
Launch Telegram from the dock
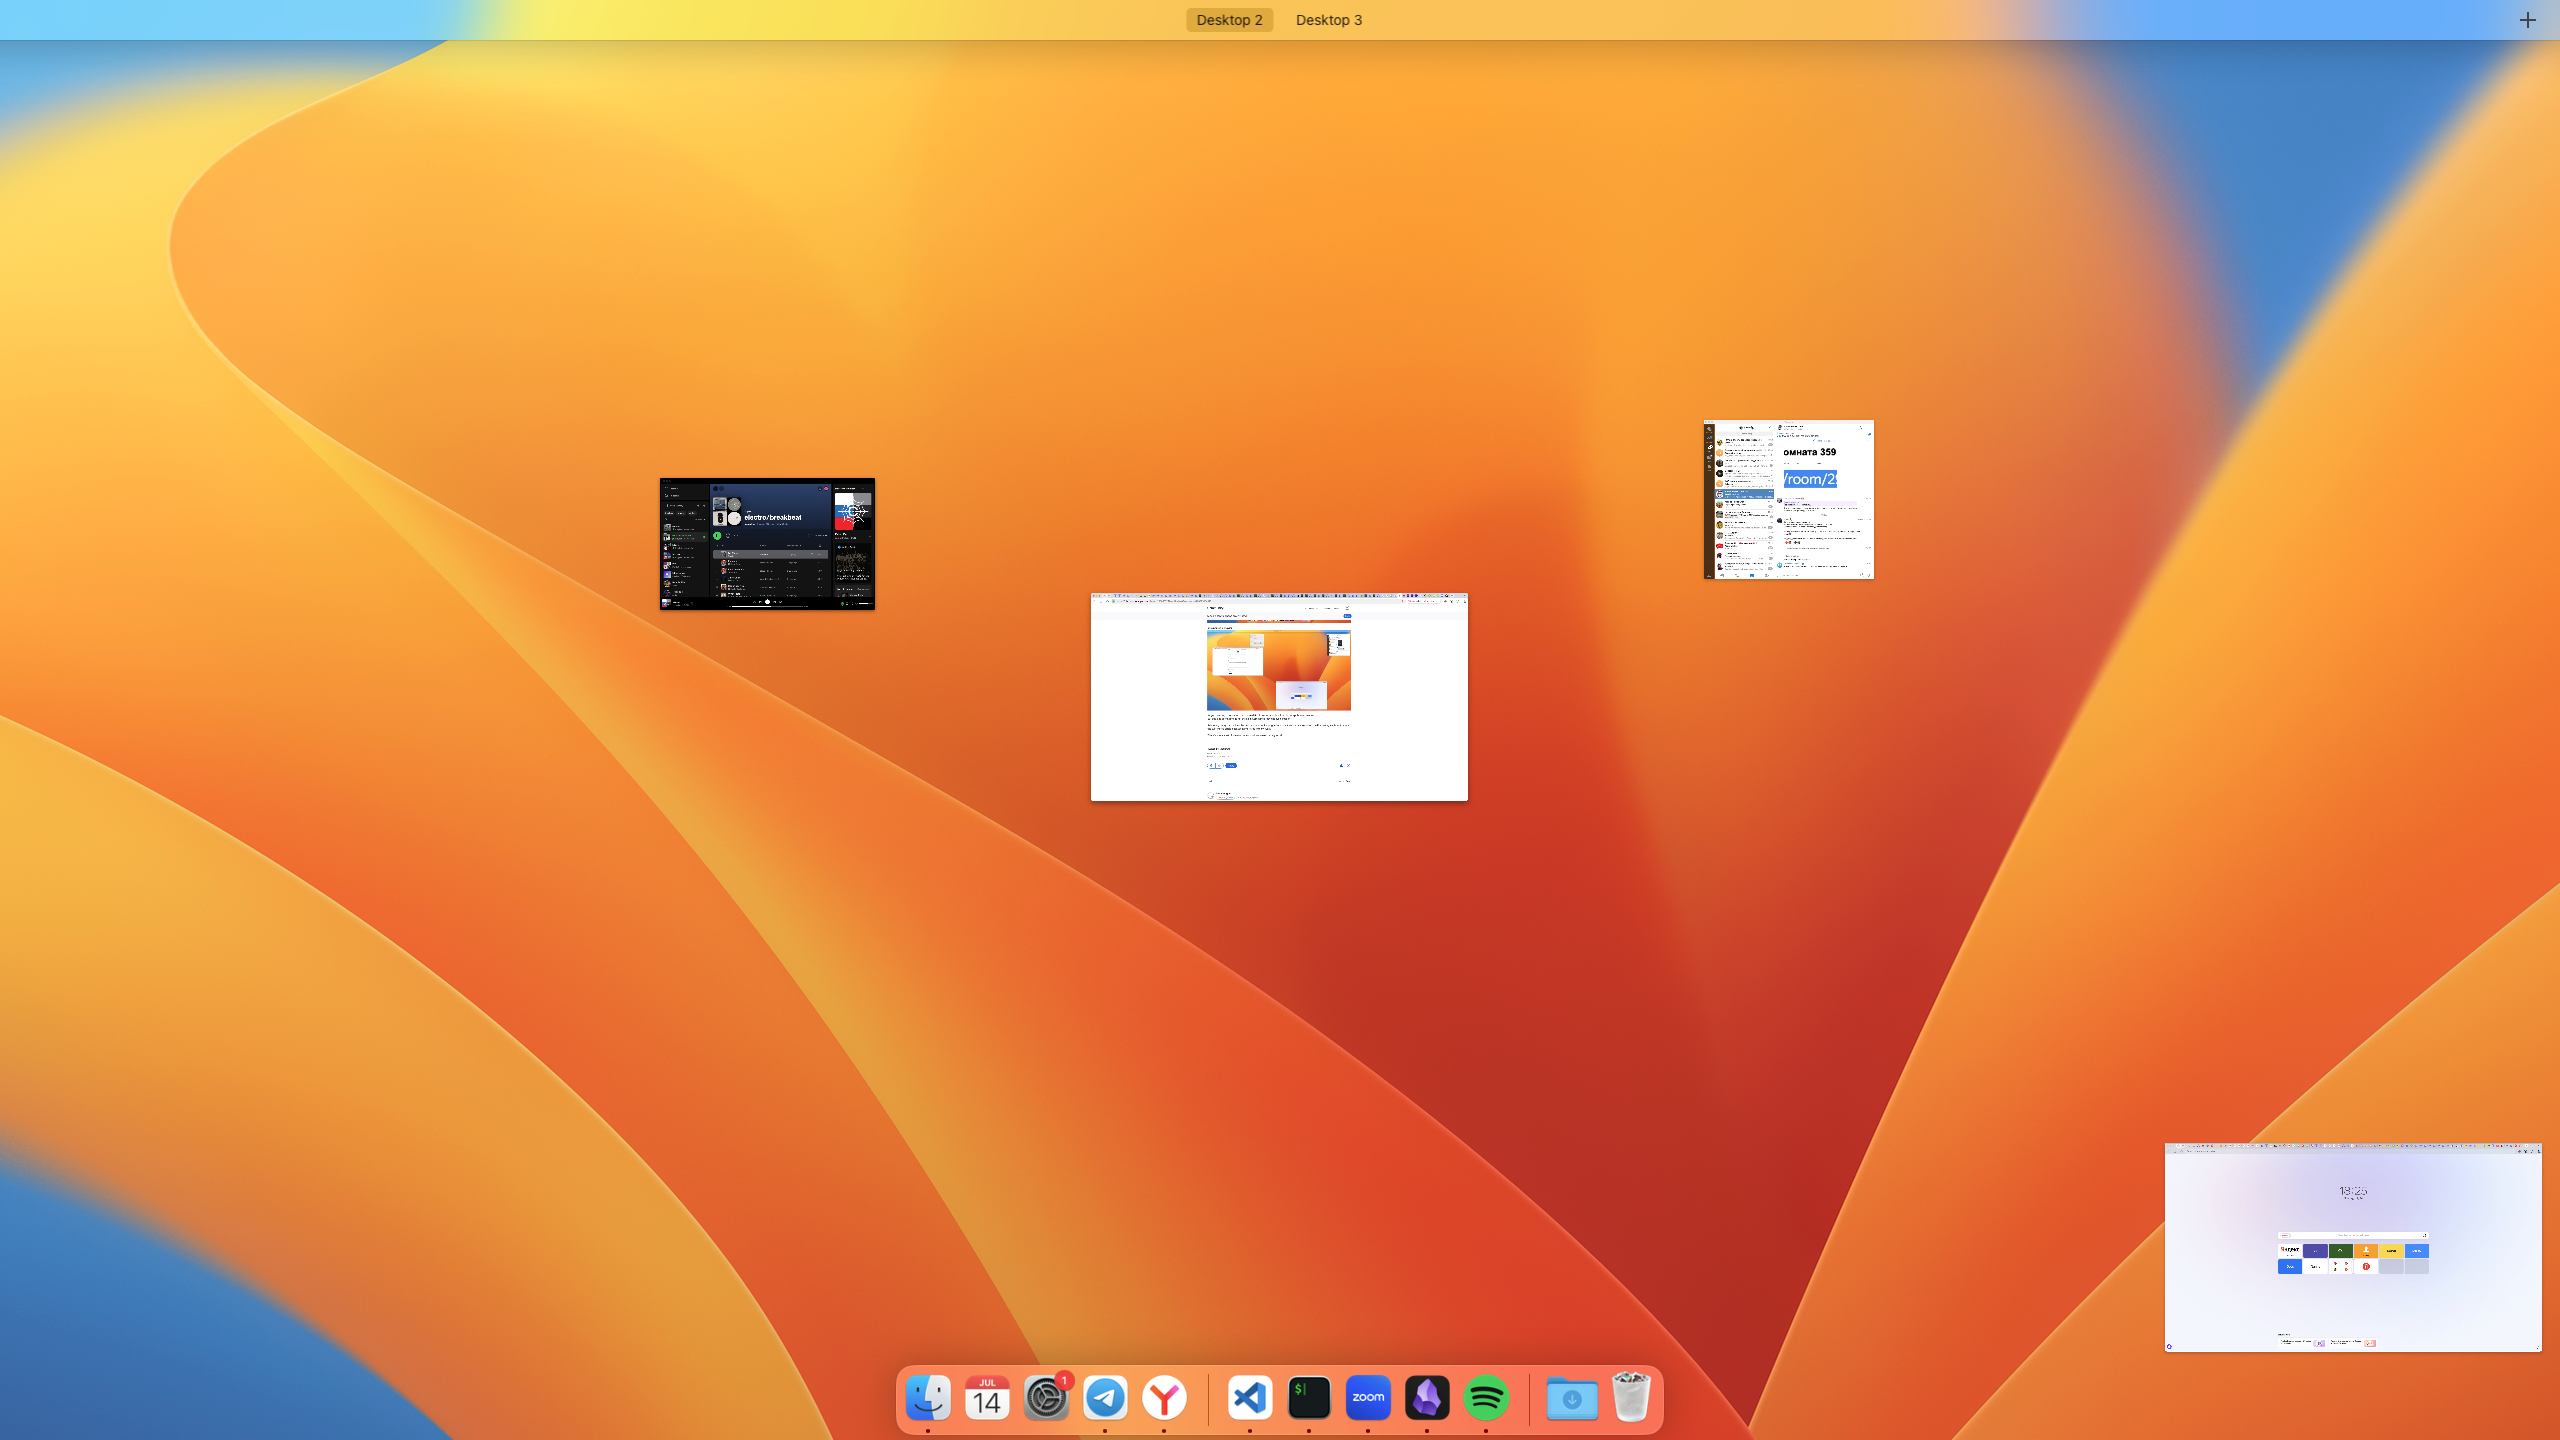coord(1105,1398)
